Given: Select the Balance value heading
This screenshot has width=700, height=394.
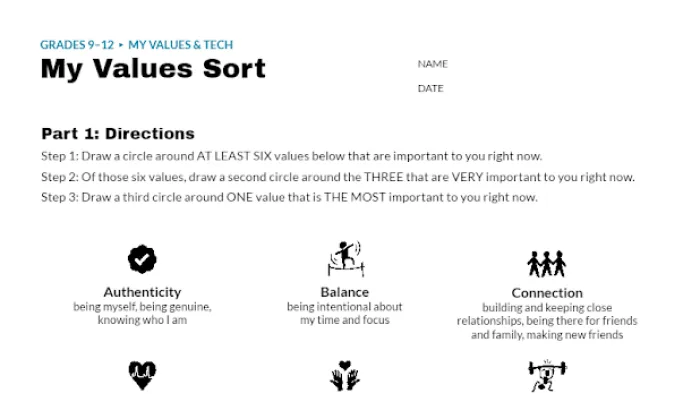Looking at the screenshot, I should [x=345, y=292].
